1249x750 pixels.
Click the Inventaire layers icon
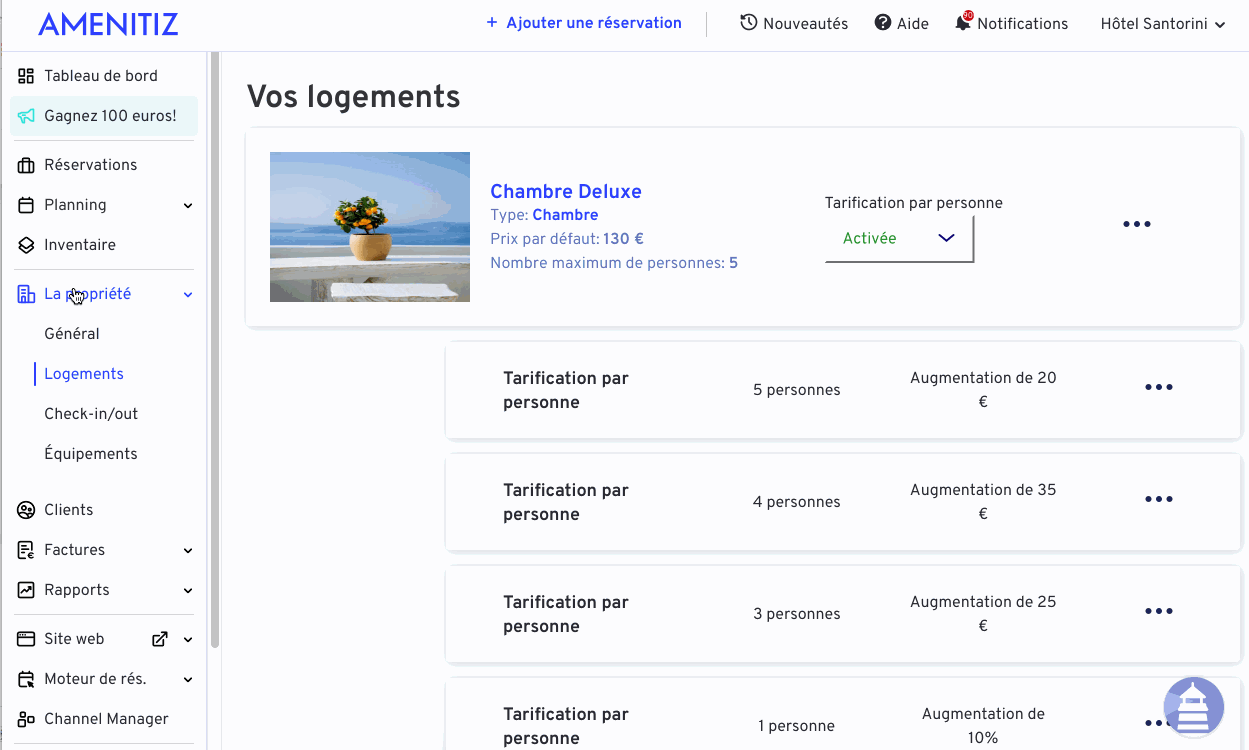point(26,245)
